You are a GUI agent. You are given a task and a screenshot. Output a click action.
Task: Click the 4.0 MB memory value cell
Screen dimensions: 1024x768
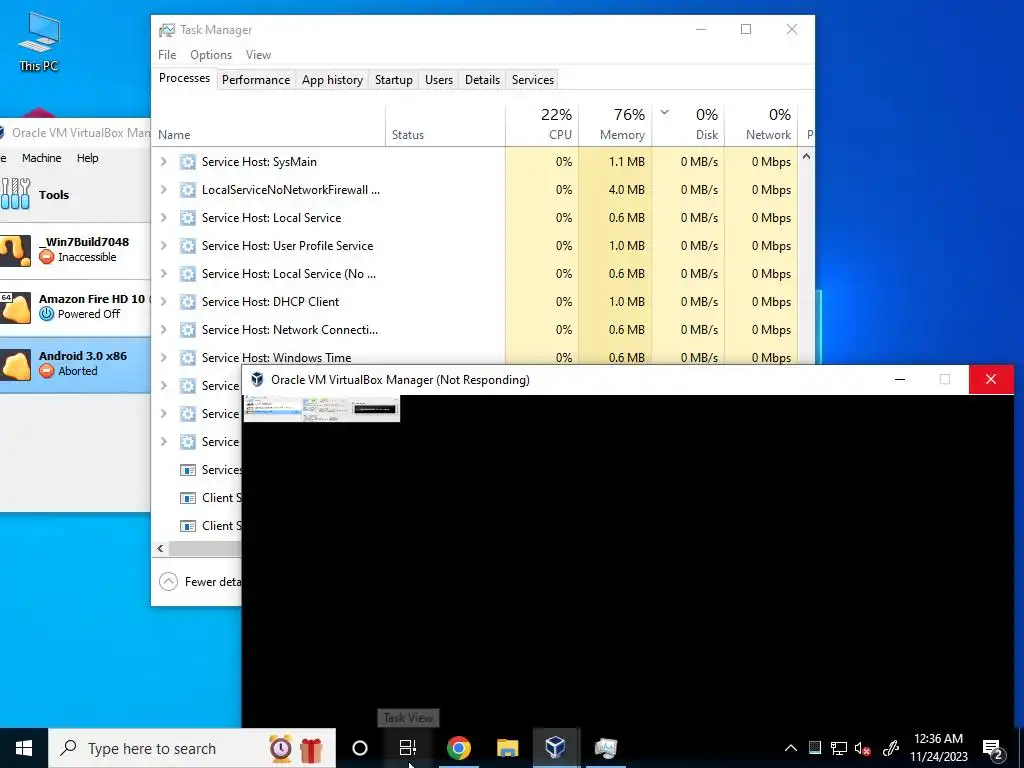point(615,190)
